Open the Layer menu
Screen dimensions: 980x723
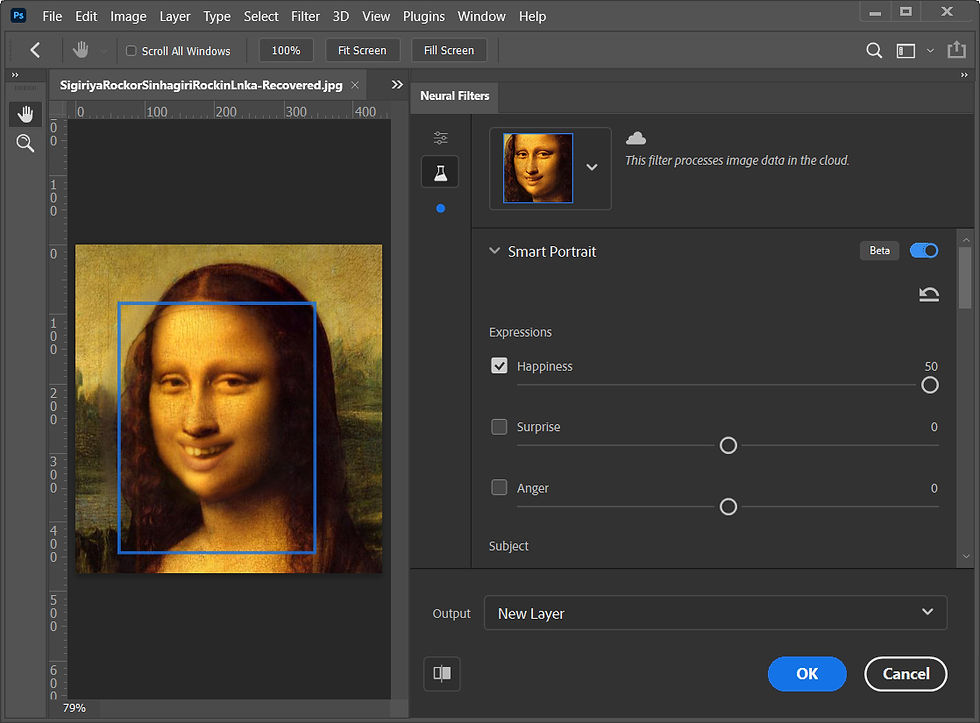pos(174,16)
